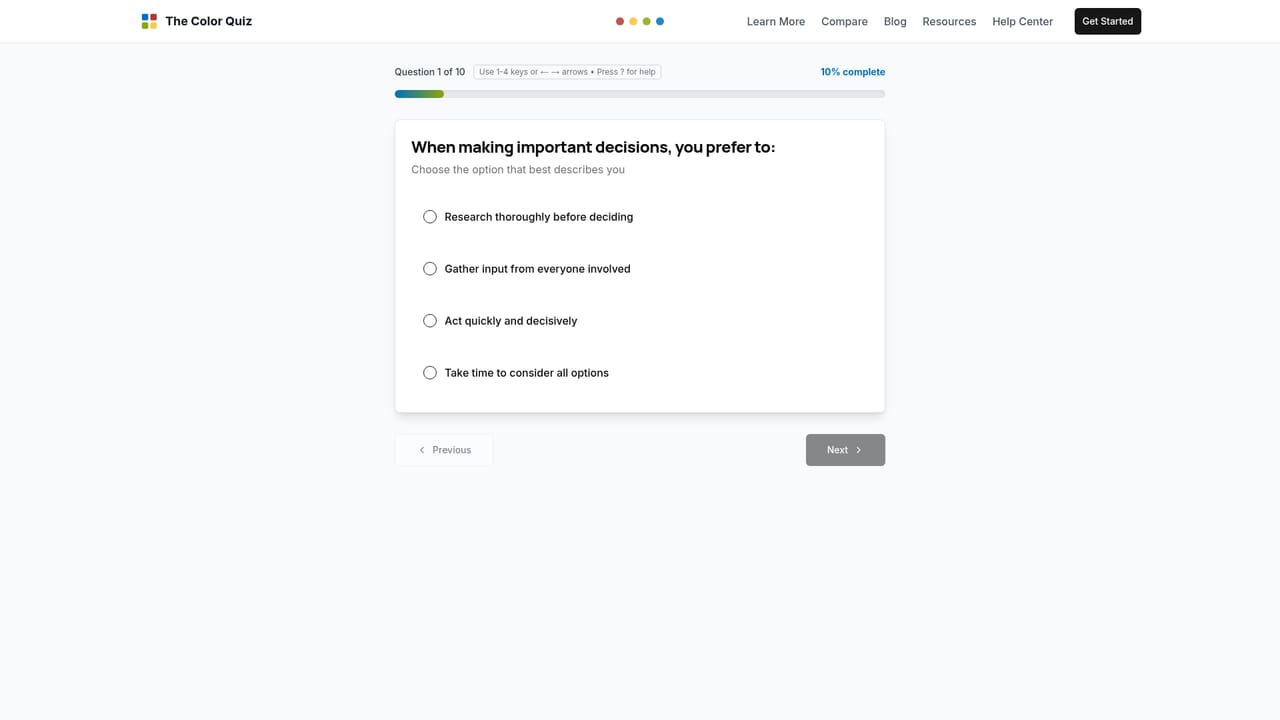Open the Blog link in navigation
1280x720 pixels.
[x=895, y=21]
